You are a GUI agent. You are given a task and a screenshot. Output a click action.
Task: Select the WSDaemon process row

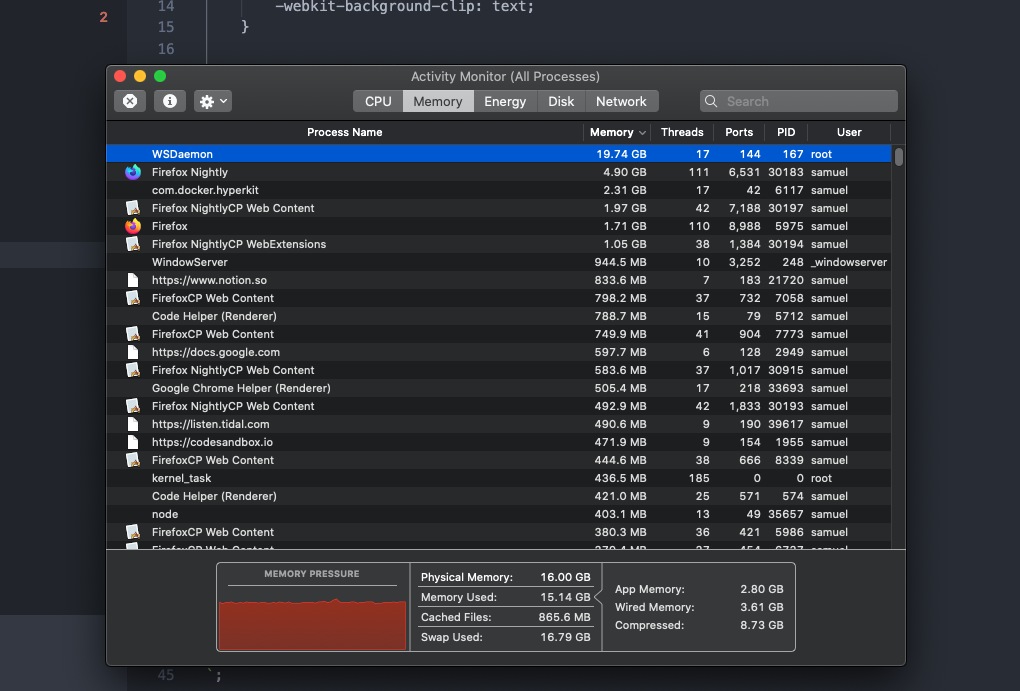pyautogui.click(x=499, y=154)
